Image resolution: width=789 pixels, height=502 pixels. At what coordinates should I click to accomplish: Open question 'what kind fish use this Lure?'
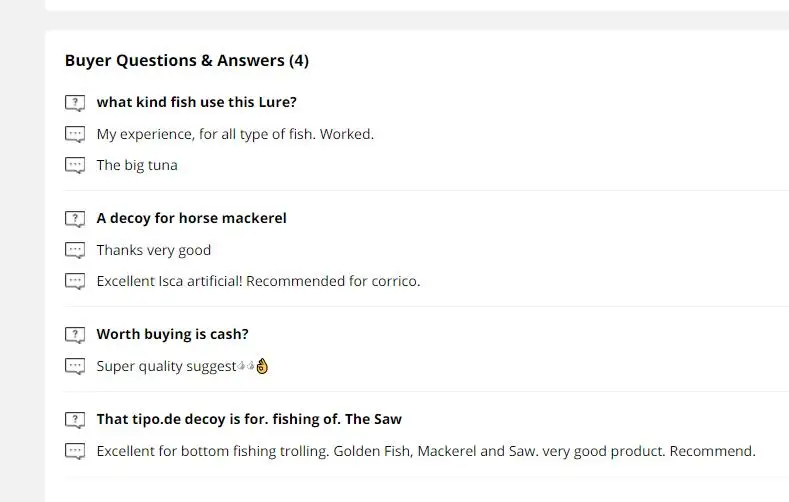[196, 102]
